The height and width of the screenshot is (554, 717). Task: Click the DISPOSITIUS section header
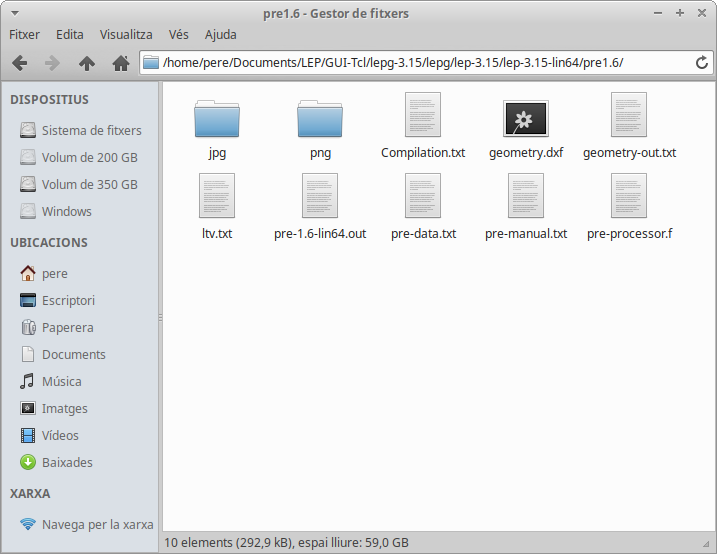pyautogui.click(x=49, y=100)
